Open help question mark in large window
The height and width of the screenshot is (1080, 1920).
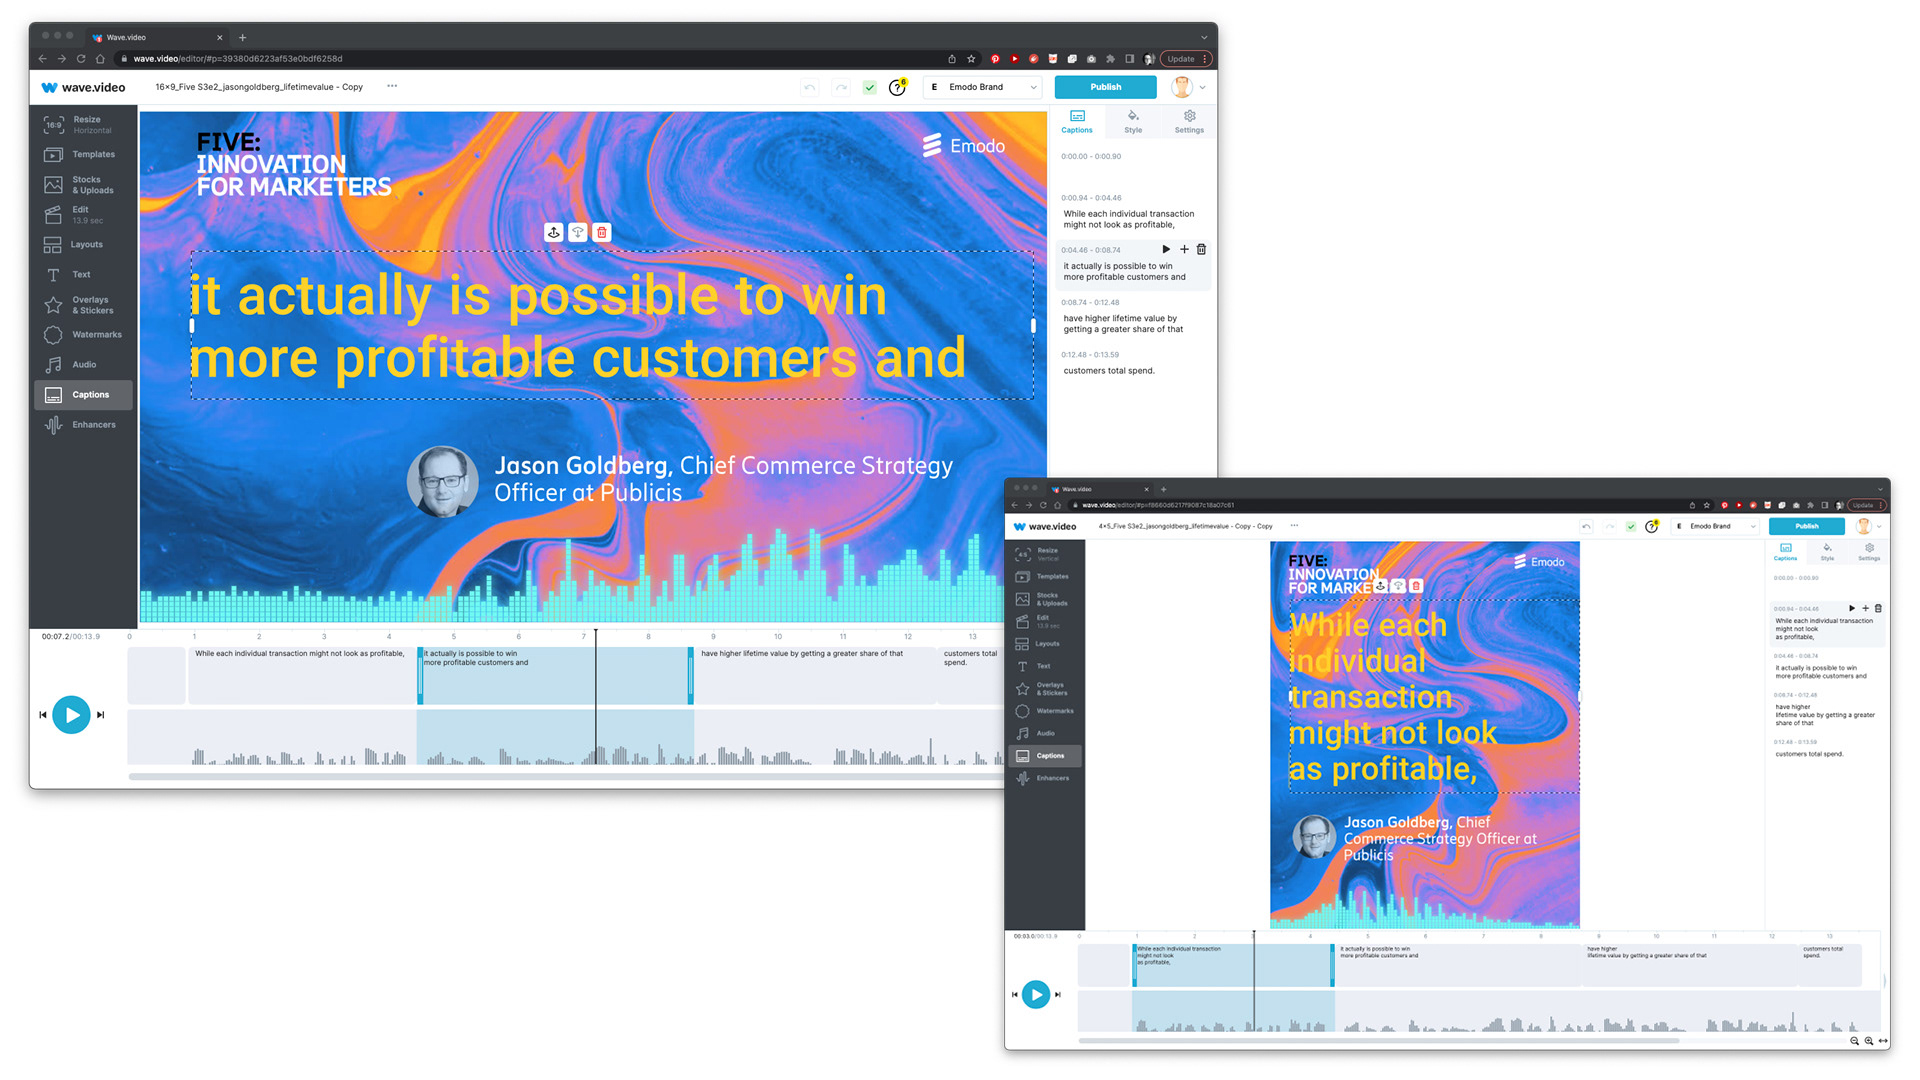tap(897, 87)
